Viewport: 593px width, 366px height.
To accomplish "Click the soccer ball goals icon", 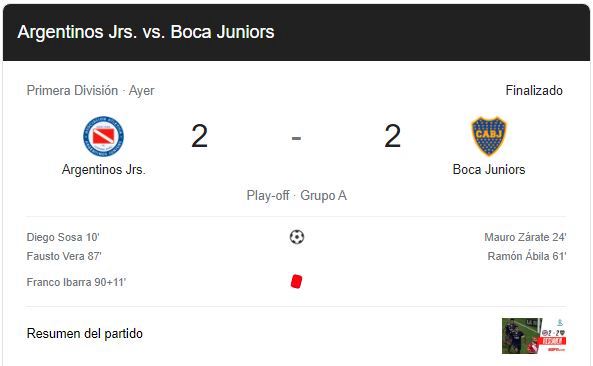I will (x=296, y=237).
